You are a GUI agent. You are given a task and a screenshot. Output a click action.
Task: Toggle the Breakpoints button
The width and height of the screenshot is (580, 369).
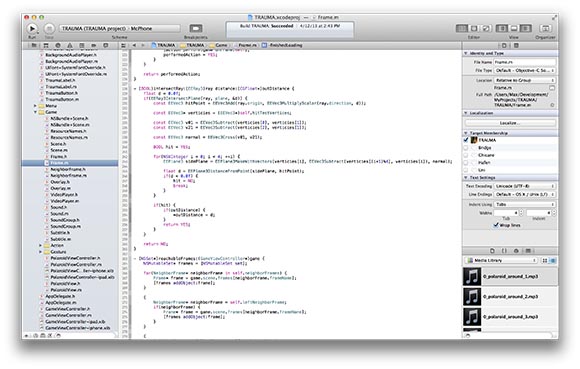click(196, 28)
